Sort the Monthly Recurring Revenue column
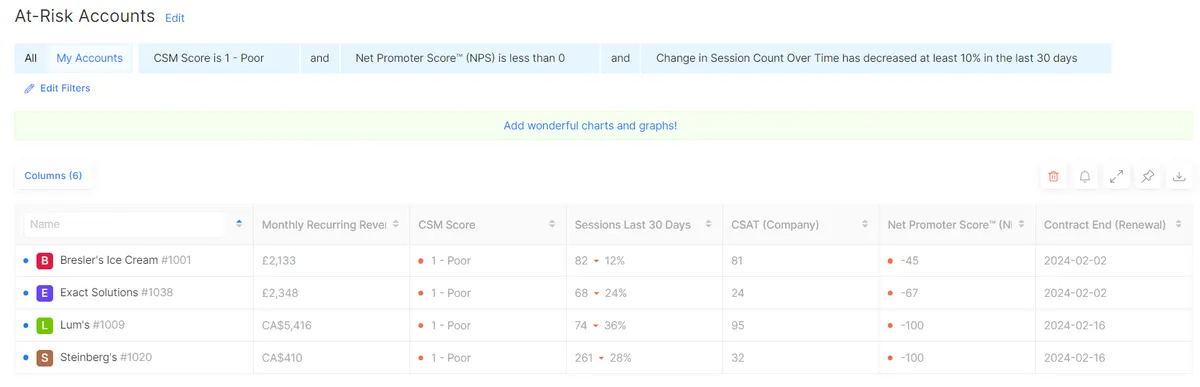1200x387 pixels. click(x=396, y=225)
